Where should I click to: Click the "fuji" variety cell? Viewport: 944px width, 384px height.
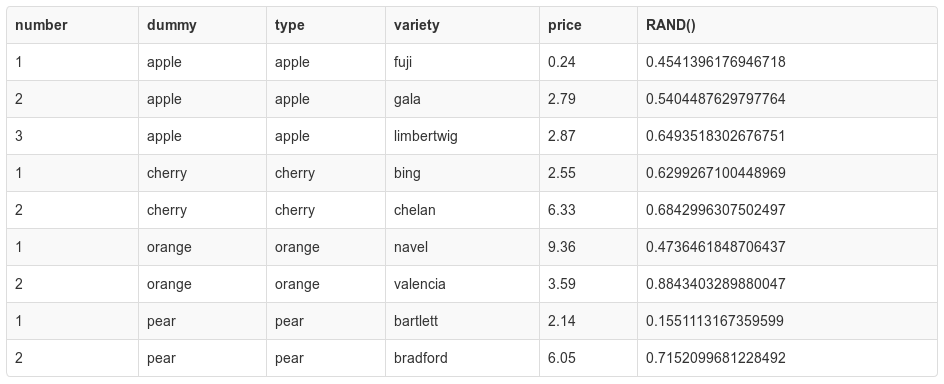[462, 62]
